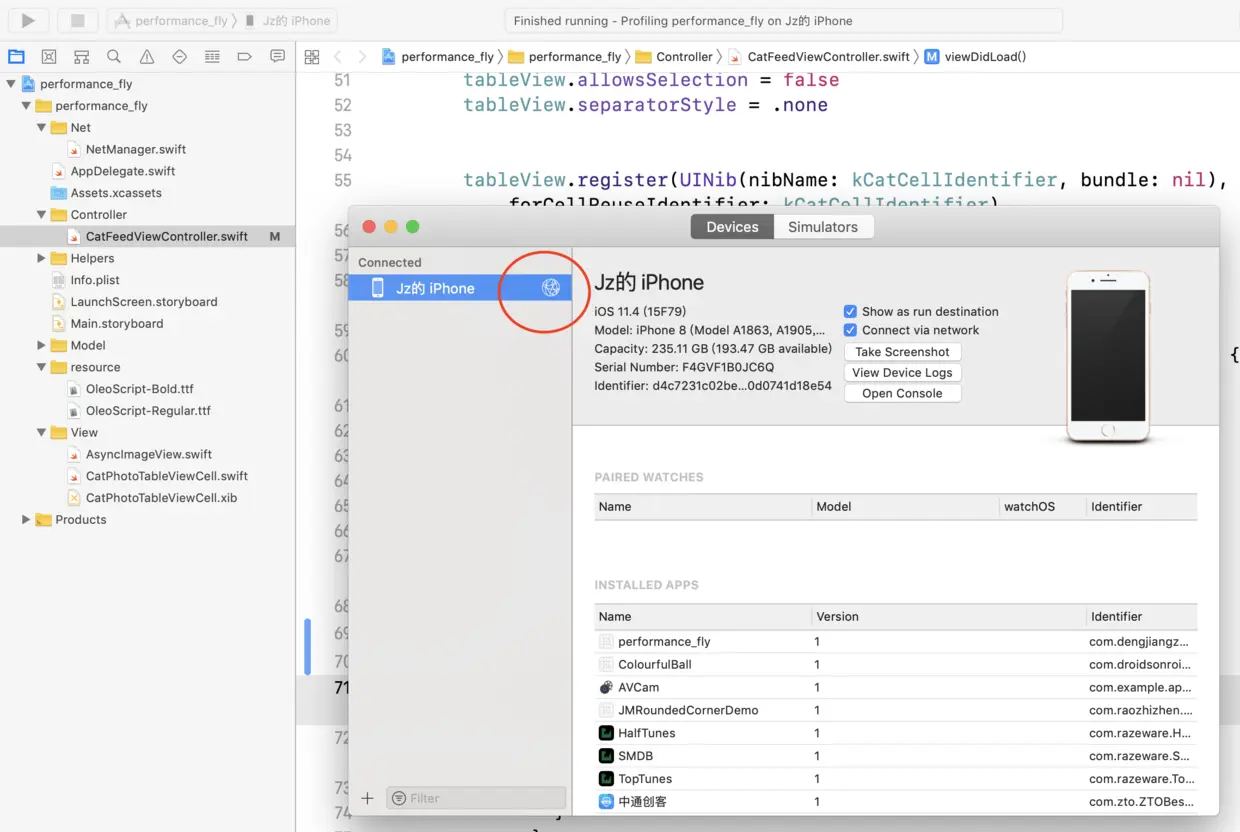The width and height of the screenshot is (1240, 832).
Task: Click the plus button to add device
Action: [367, 798]
